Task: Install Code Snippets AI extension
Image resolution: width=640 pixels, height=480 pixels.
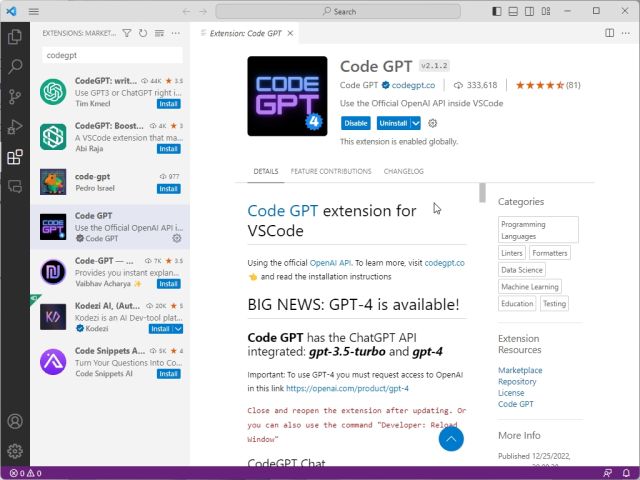Action: click(x=169, y=374)
